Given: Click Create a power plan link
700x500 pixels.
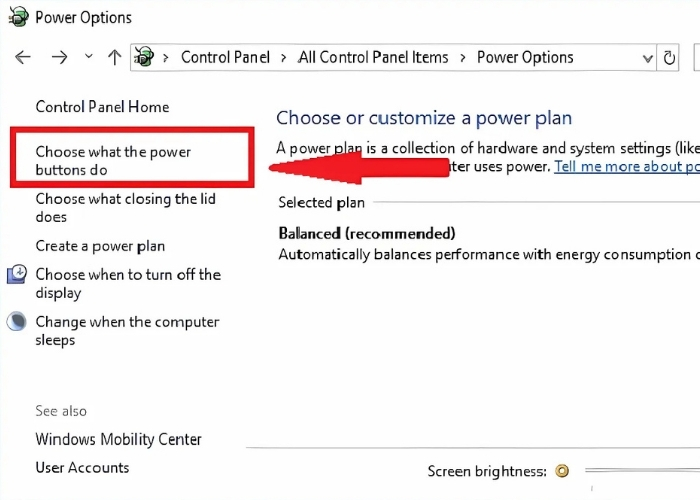Looking at the screenshot, I should (x=100, y=246).
